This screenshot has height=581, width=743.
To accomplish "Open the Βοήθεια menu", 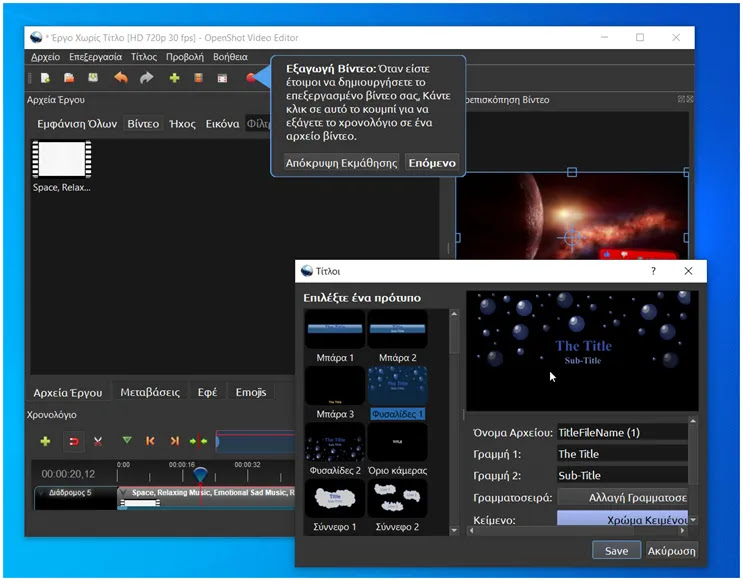I will click(230, 57).
